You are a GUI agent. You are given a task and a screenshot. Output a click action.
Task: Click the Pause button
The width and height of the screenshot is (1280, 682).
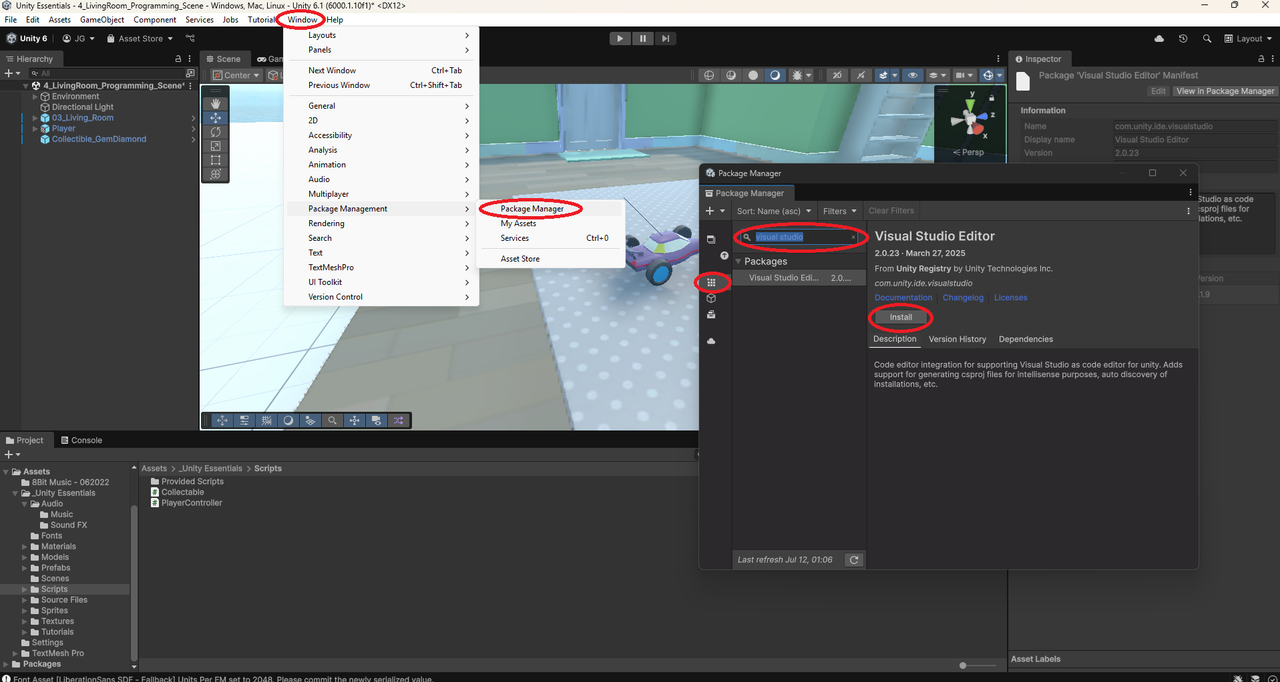[x=642, y=38]
